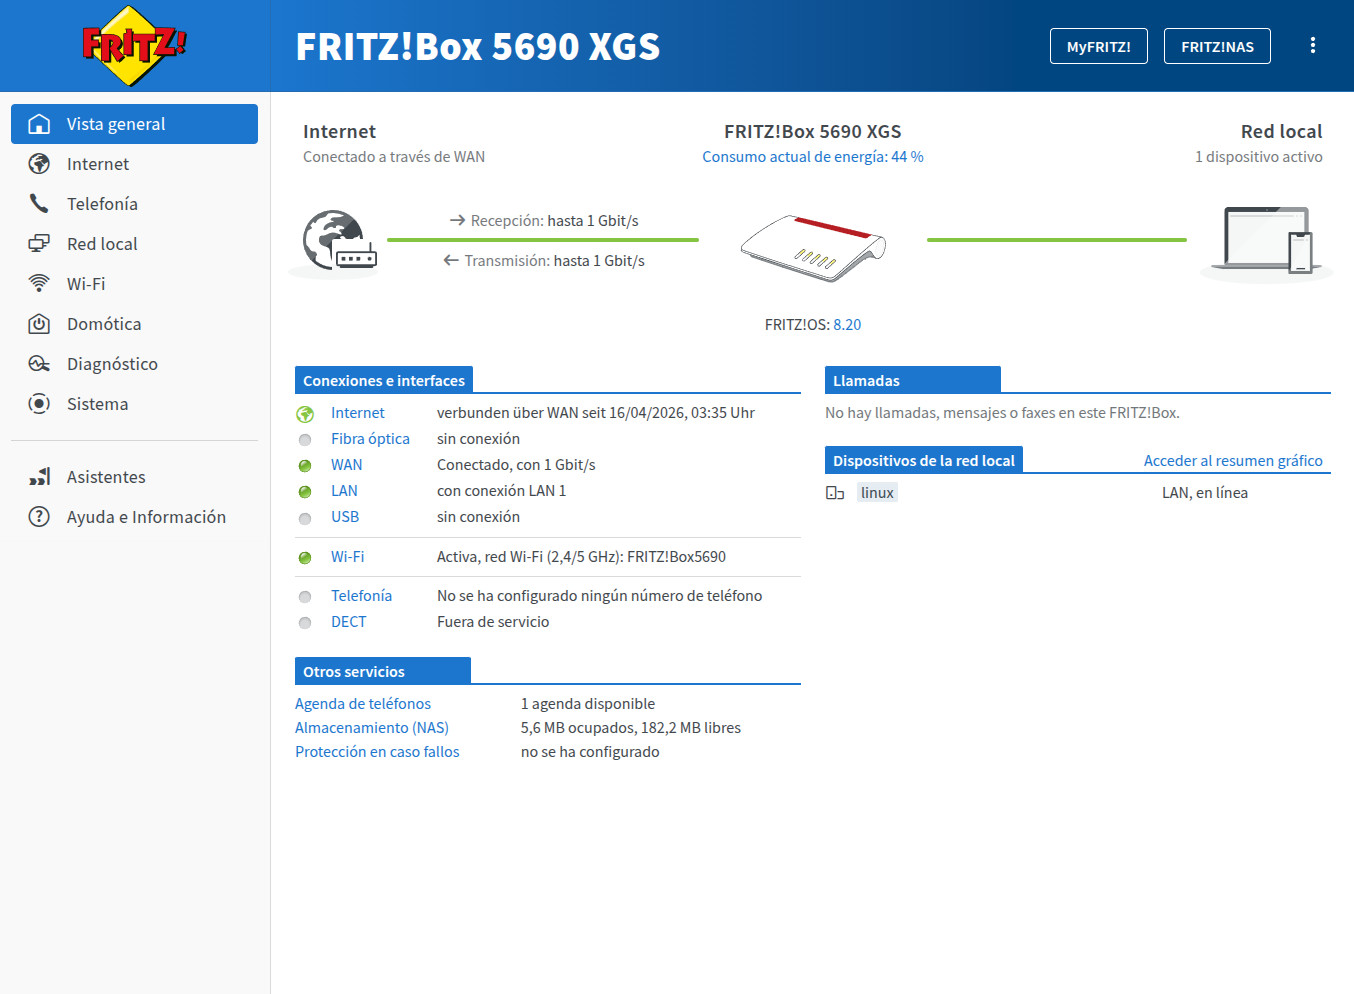Open Almacenamiento (NAS) link
This screenshot has width=1354, height=994.
(372, 728)
